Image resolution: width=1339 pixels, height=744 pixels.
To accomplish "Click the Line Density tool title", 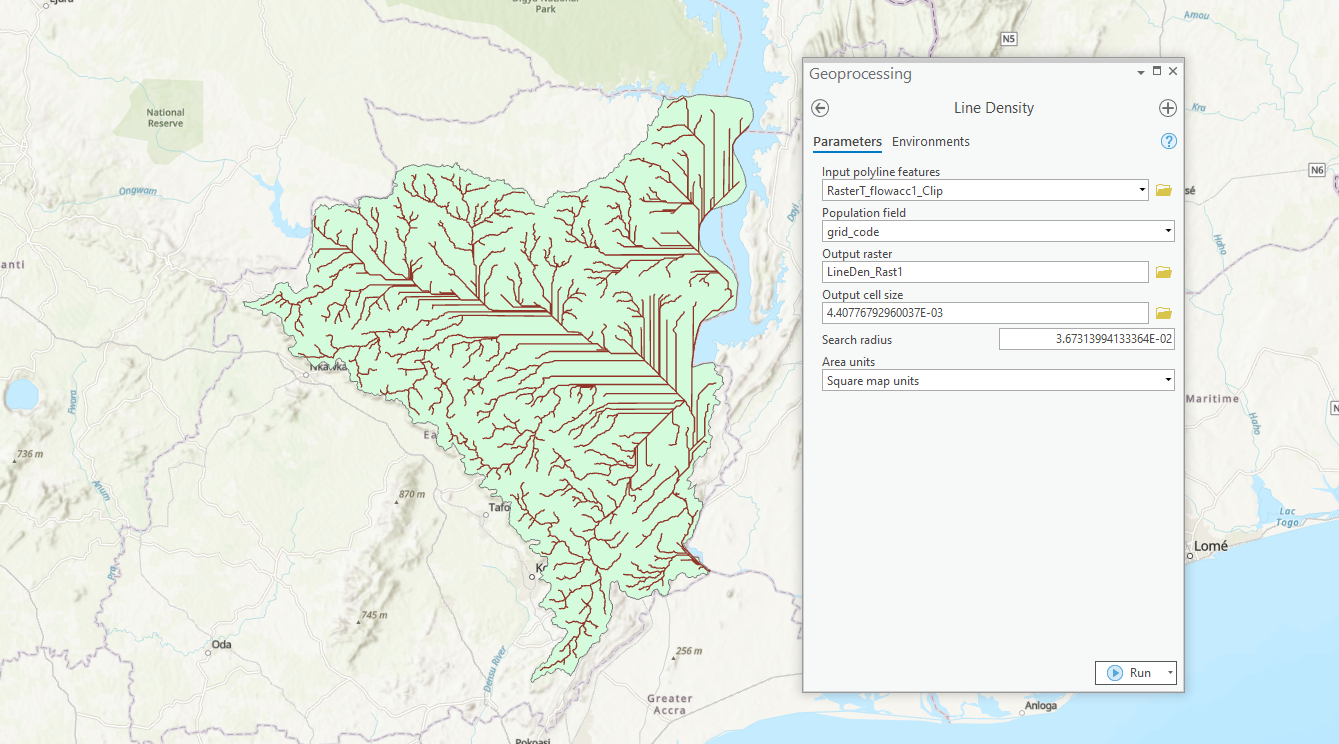I will (x=994, y=108).
